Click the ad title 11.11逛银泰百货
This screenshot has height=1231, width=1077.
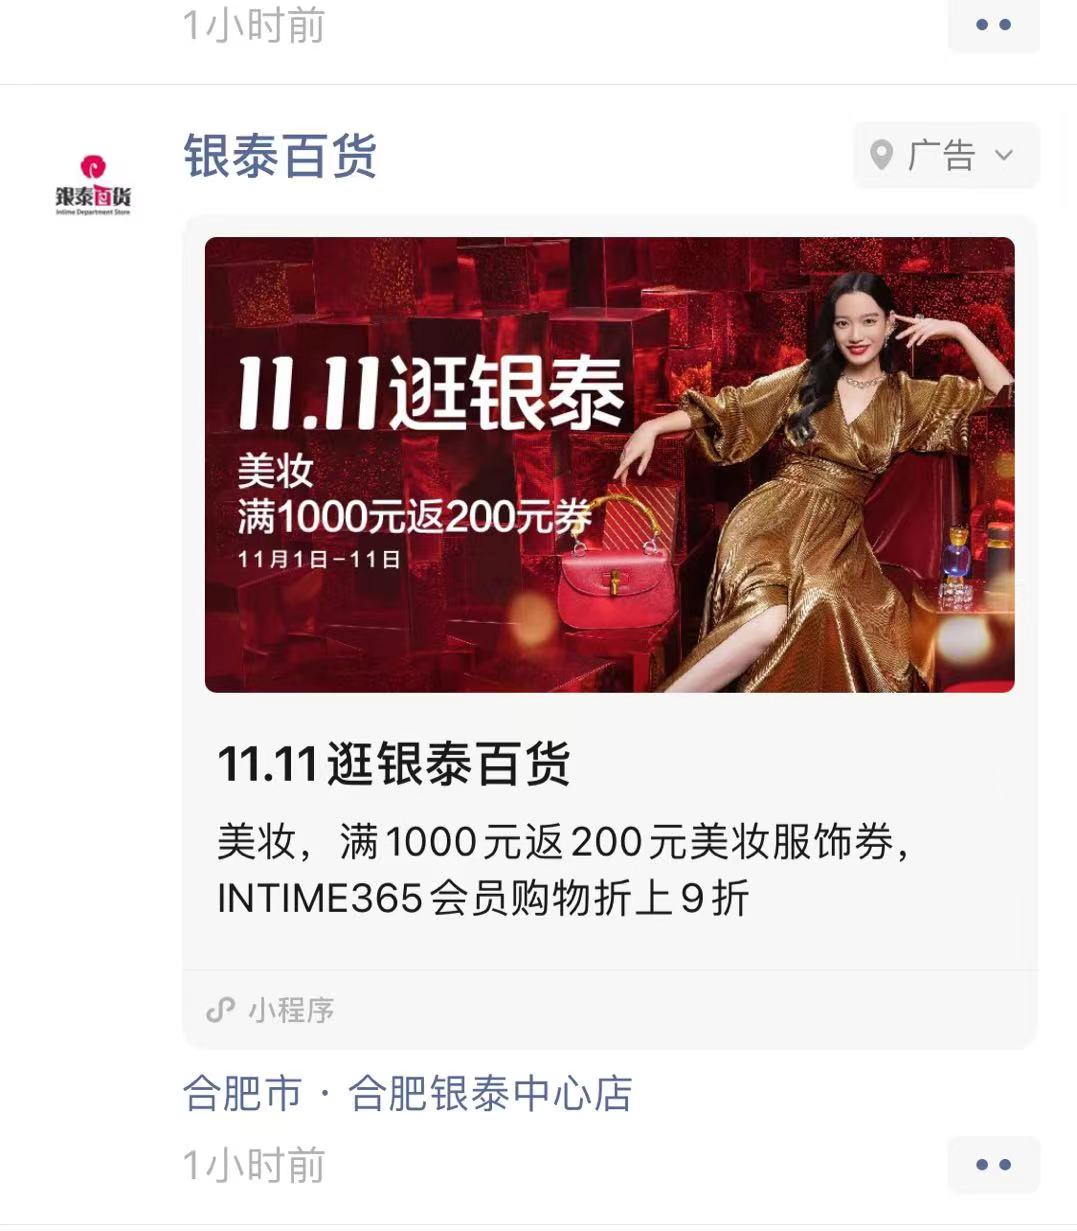pyautogui.click(x=394, y=765)
